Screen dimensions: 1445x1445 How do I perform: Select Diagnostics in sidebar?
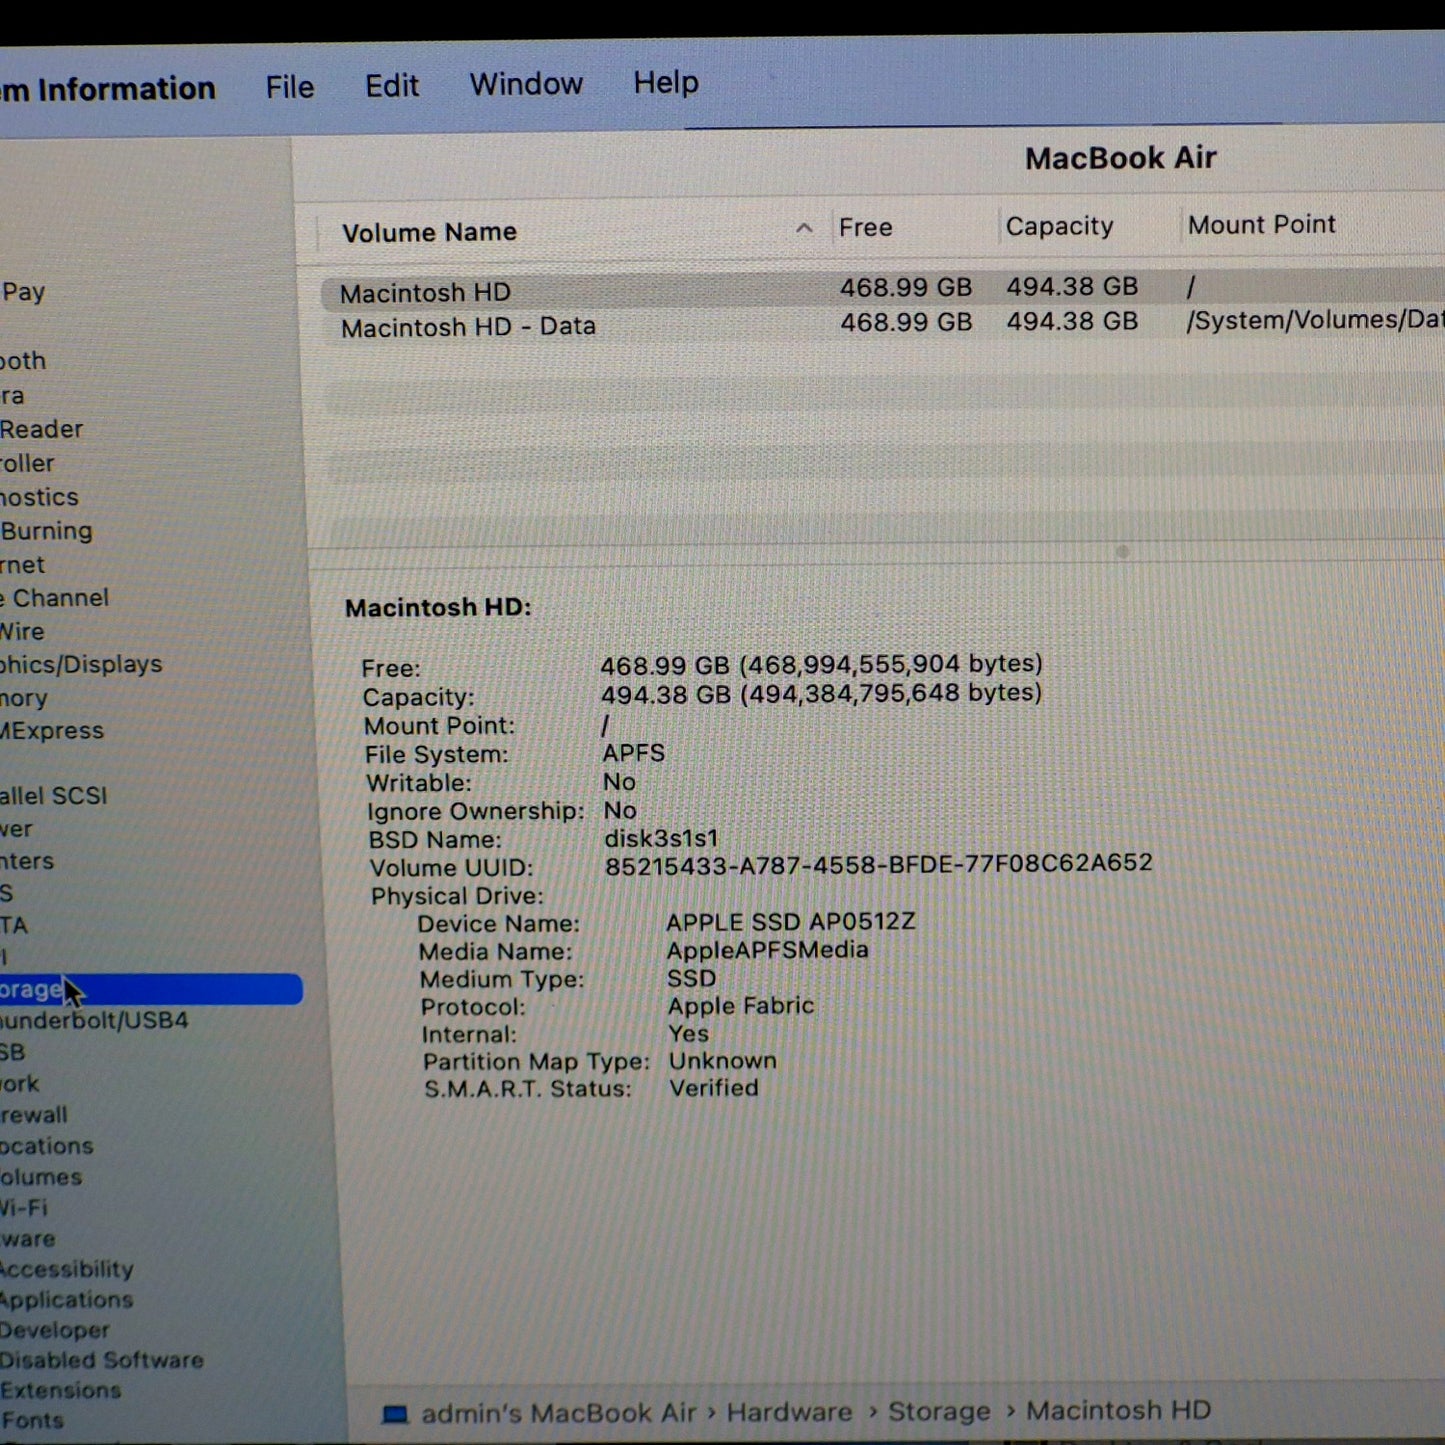[39, 497]
